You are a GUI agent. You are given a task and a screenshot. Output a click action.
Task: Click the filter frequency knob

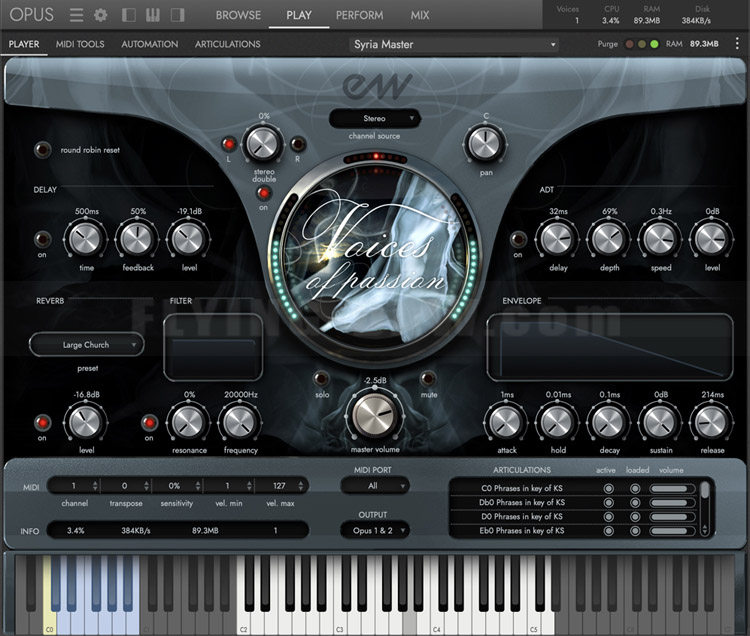coord(240,422)
